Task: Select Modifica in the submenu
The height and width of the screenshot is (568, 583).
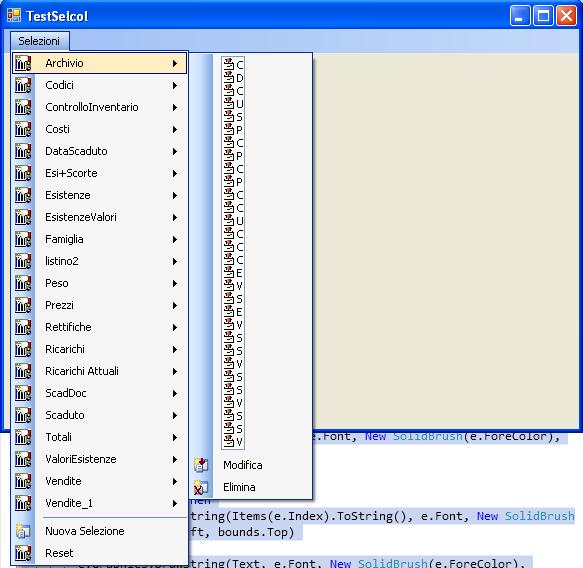Action: (243, 465)
